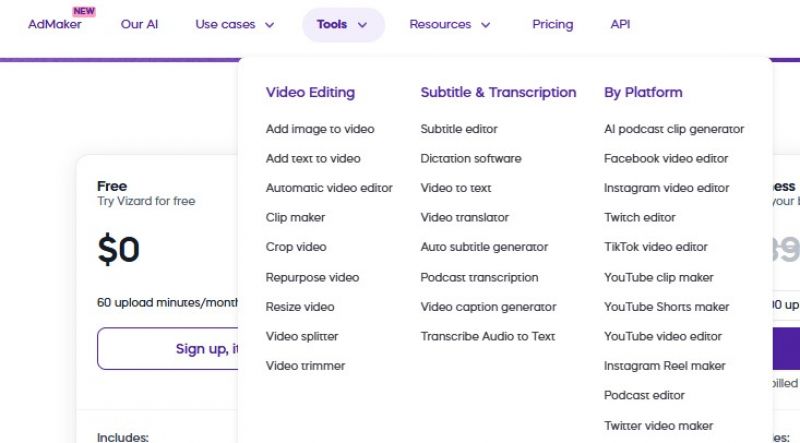Click the Use cases chevron arrow
The width and height of the screenshot is (800, 443).
coord(270,25)
